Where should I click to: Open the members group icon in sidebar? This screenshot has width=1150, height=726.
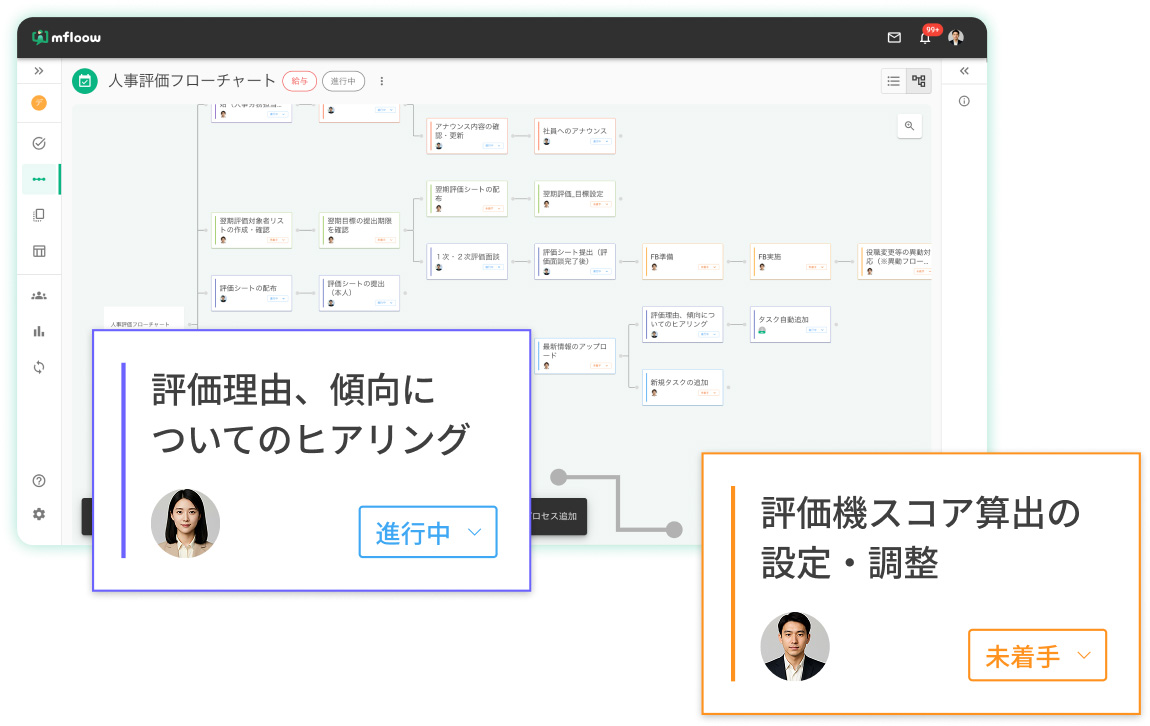coord(39,296)
